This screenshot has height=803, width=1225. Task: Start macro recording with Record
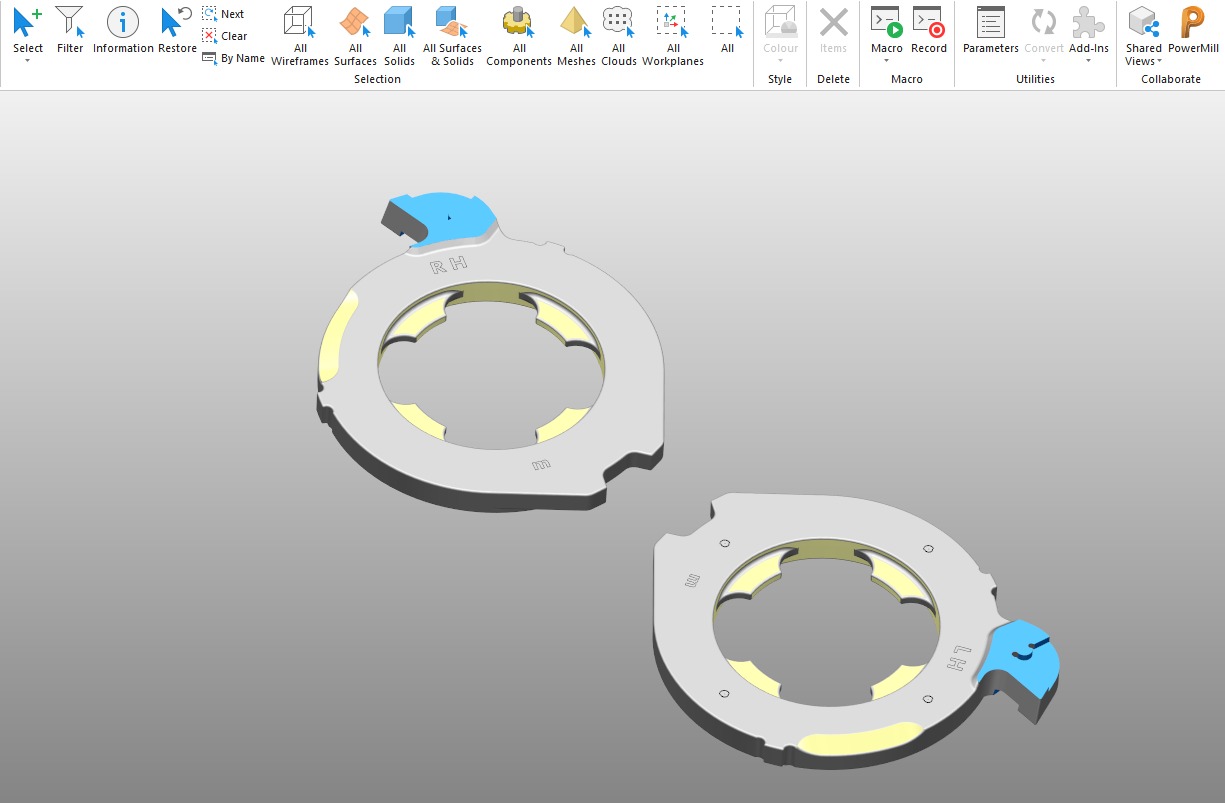tap(928, 29)
